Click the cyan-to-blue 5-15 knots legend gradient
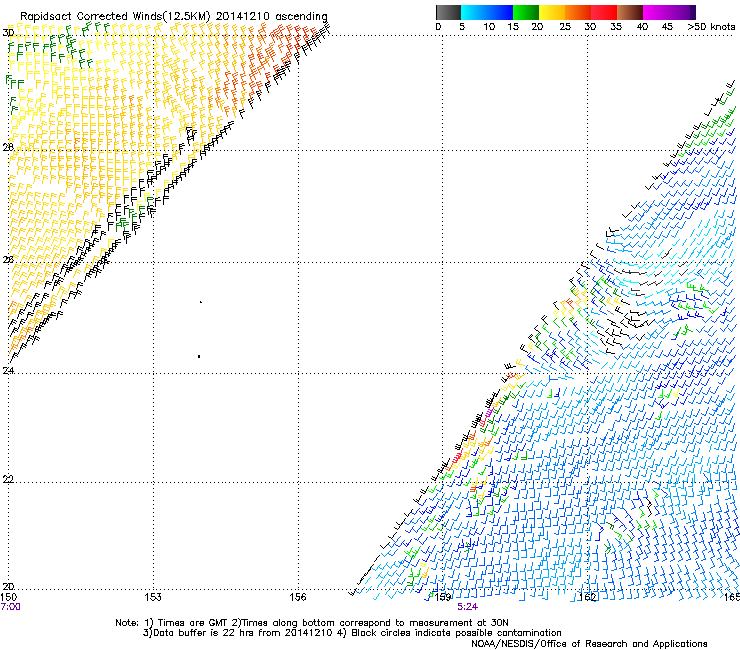740x650 pixels. (487, 12)
